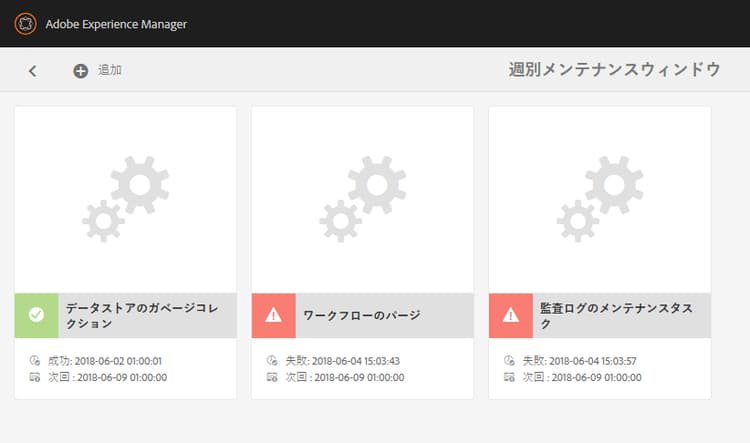
Task: Click 失敗: 2018-06-04 15:03:57 status text
Action: coord(579,361)
